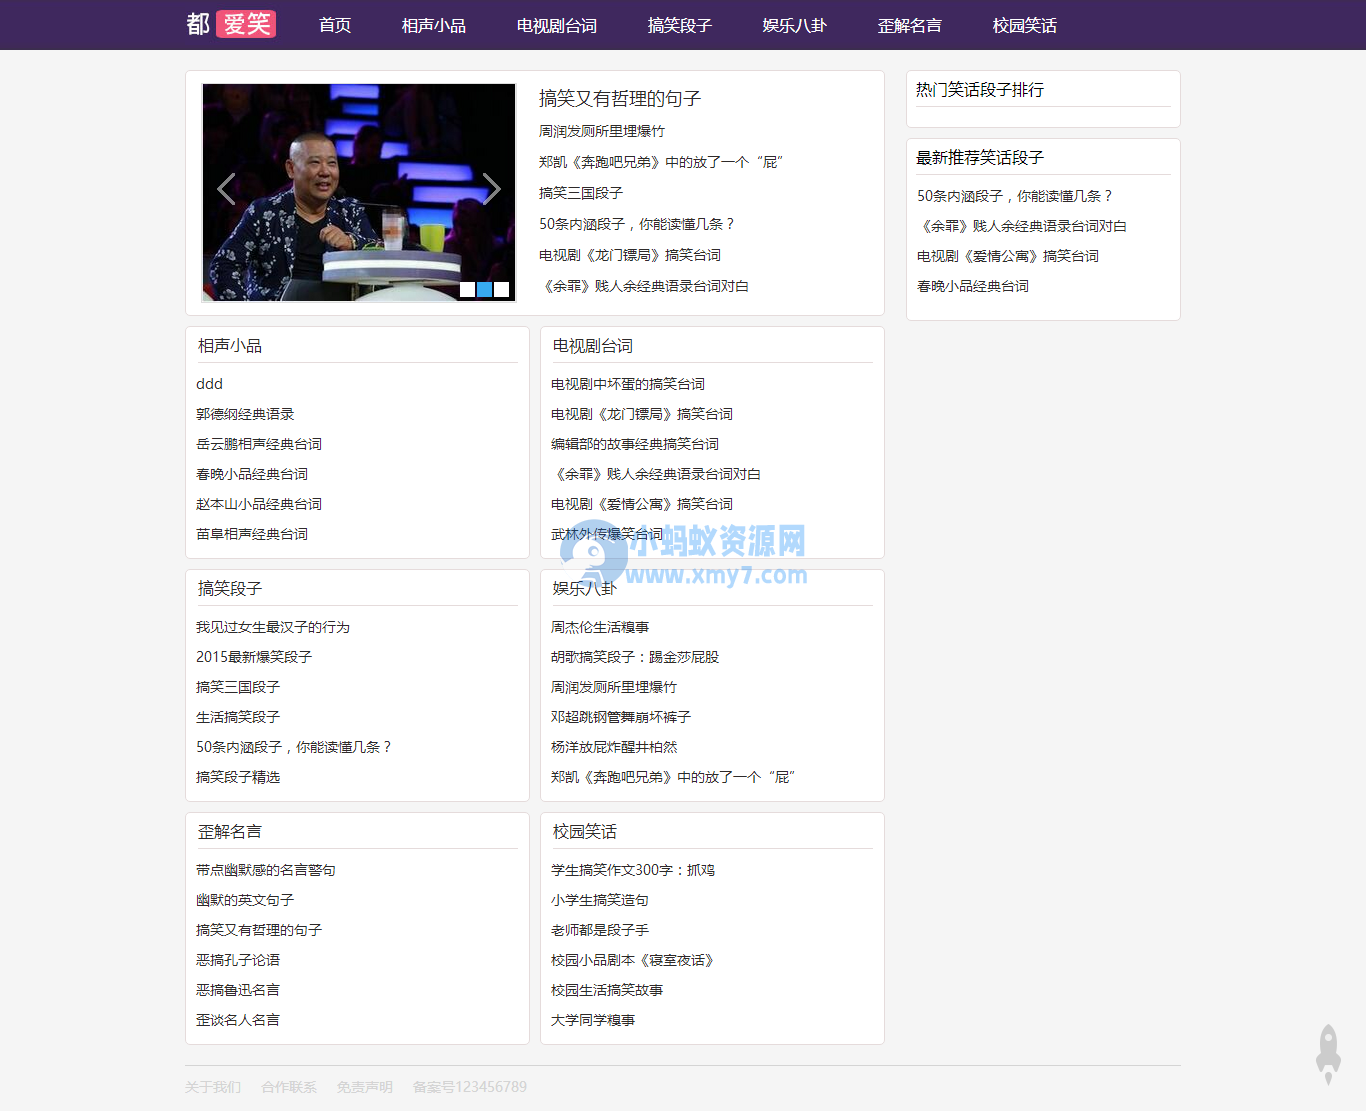
Task: Open the 娱乐八卦 nav item
Action: click(795, 25)
